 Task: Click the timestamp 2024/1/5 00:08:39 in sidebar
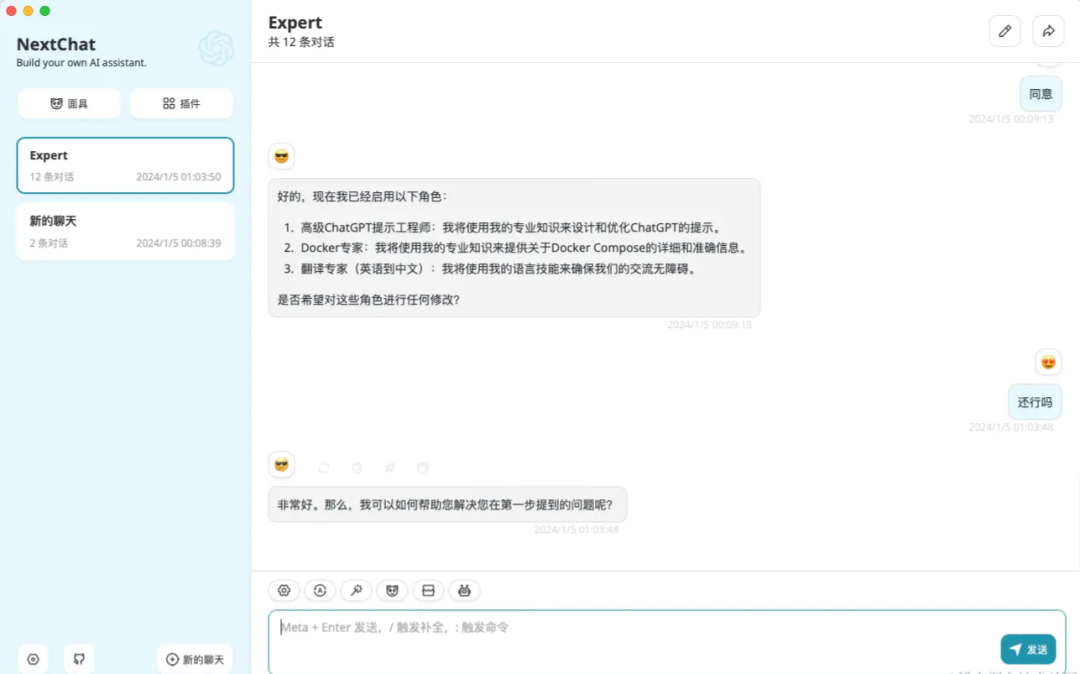178,243
